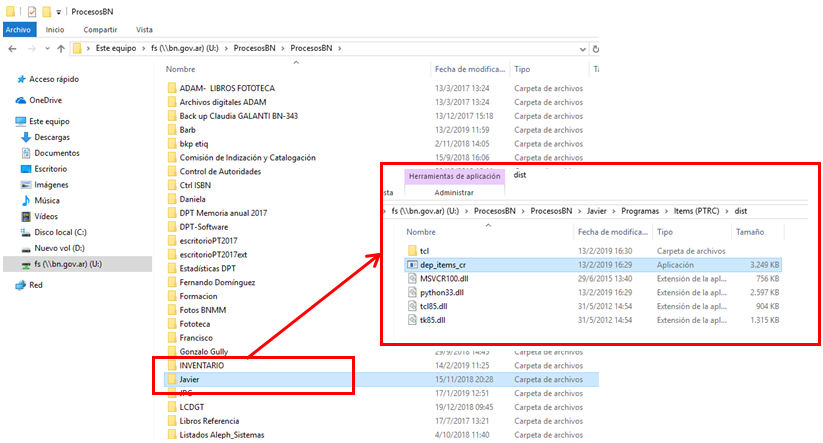Click 'Este equipo' in the address bar
The image size is (823, 443).
point(115,48)
